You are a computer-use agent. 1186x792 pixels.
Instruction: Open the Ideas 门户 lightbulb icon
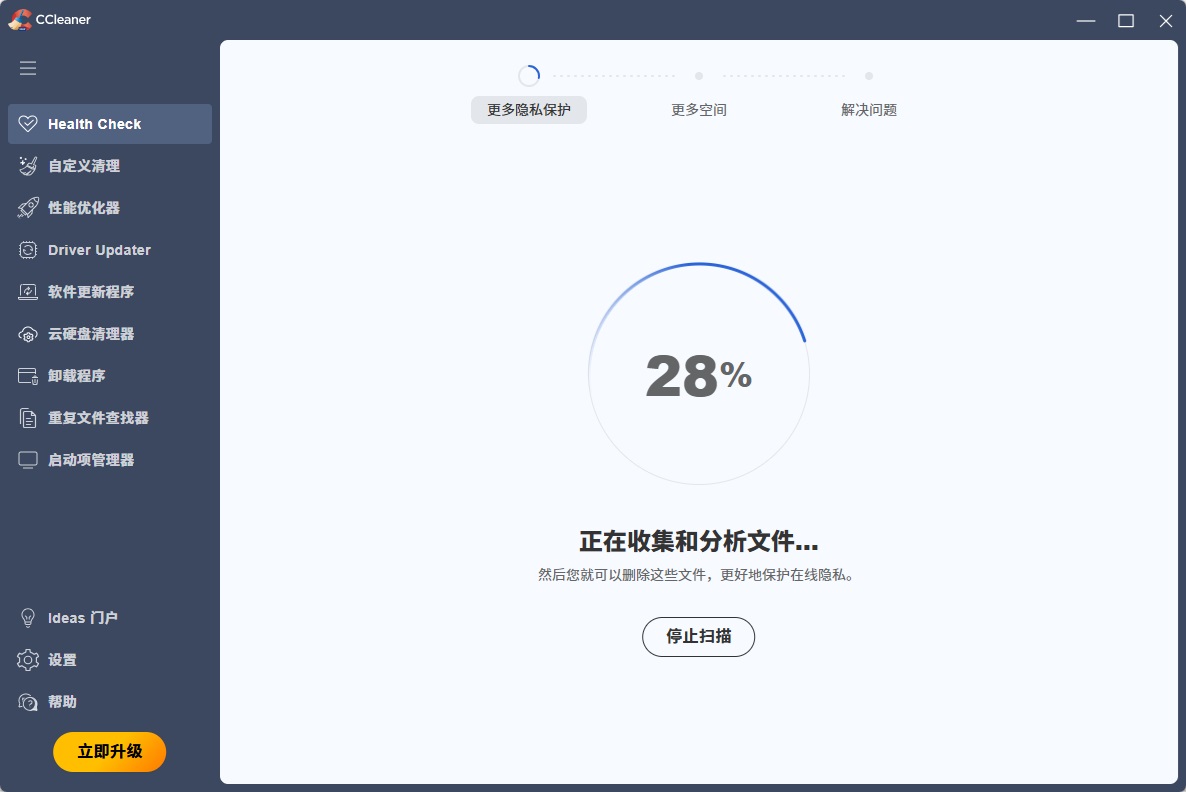tap(28, 618)
